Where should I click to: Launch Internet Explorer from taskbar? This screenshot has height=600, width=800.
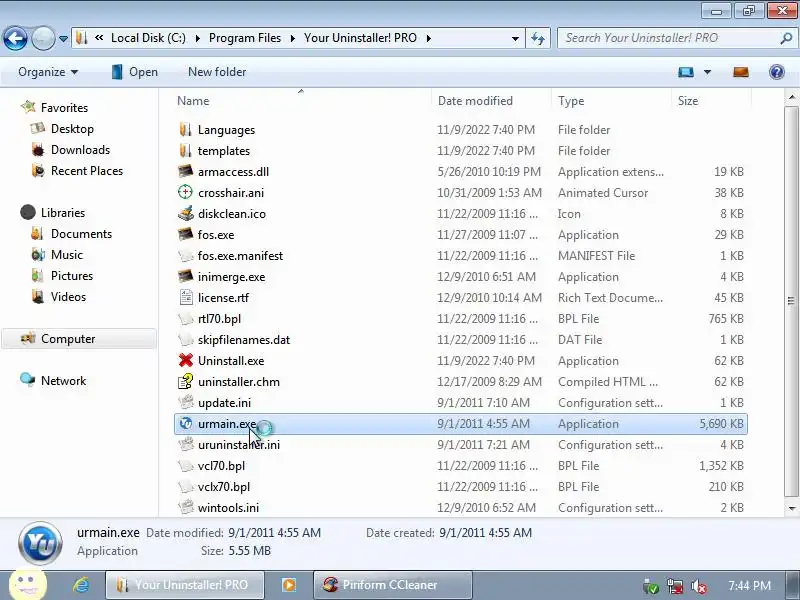81,585
